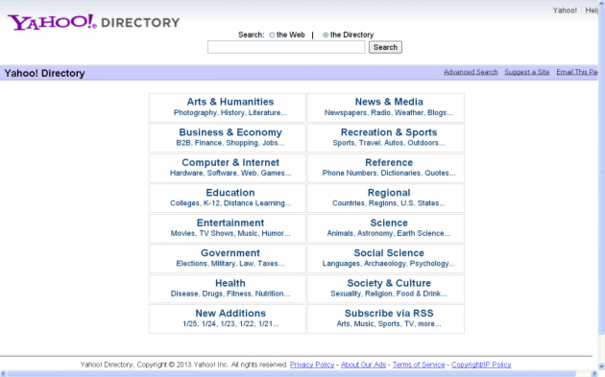The height and width of the screenshot is (377, 605).
Task: Open the Business & Economy category
Action: [x=230, y=132]
